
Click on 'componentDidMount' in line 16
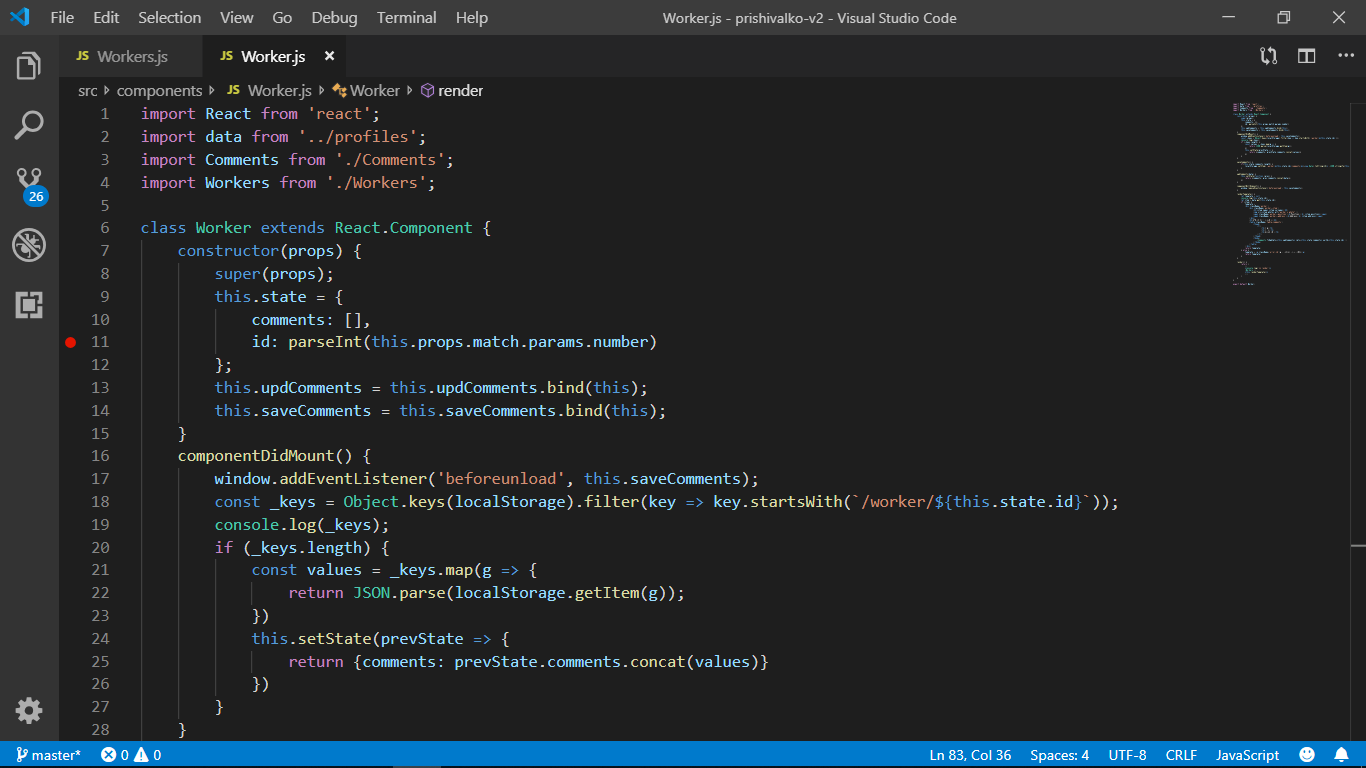257,456
